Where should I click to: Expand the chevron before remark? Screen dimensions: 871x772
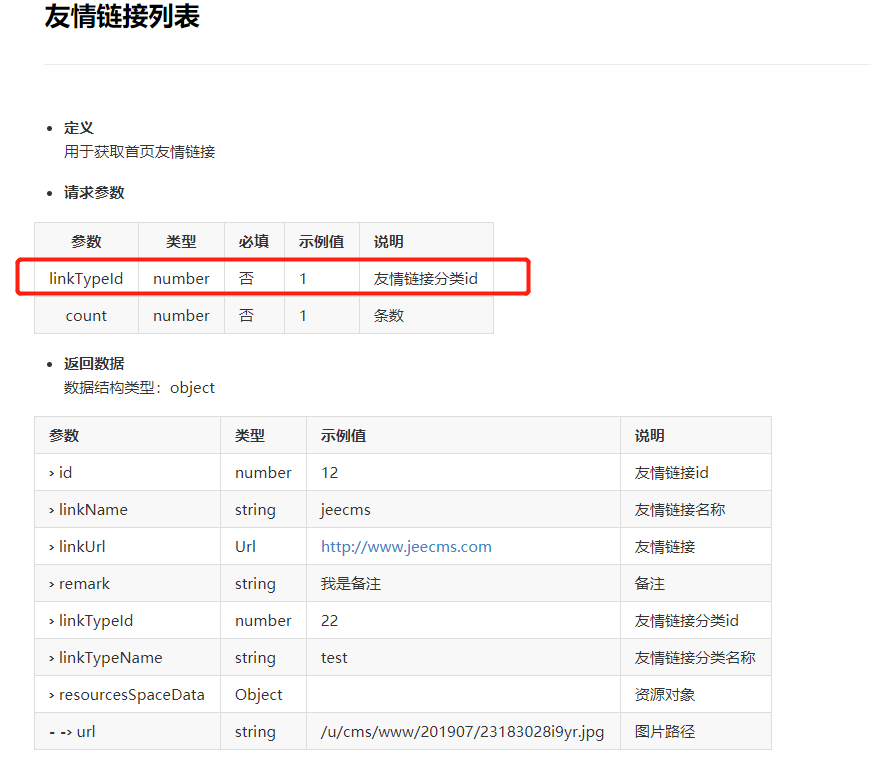click(x=52, y=584)
